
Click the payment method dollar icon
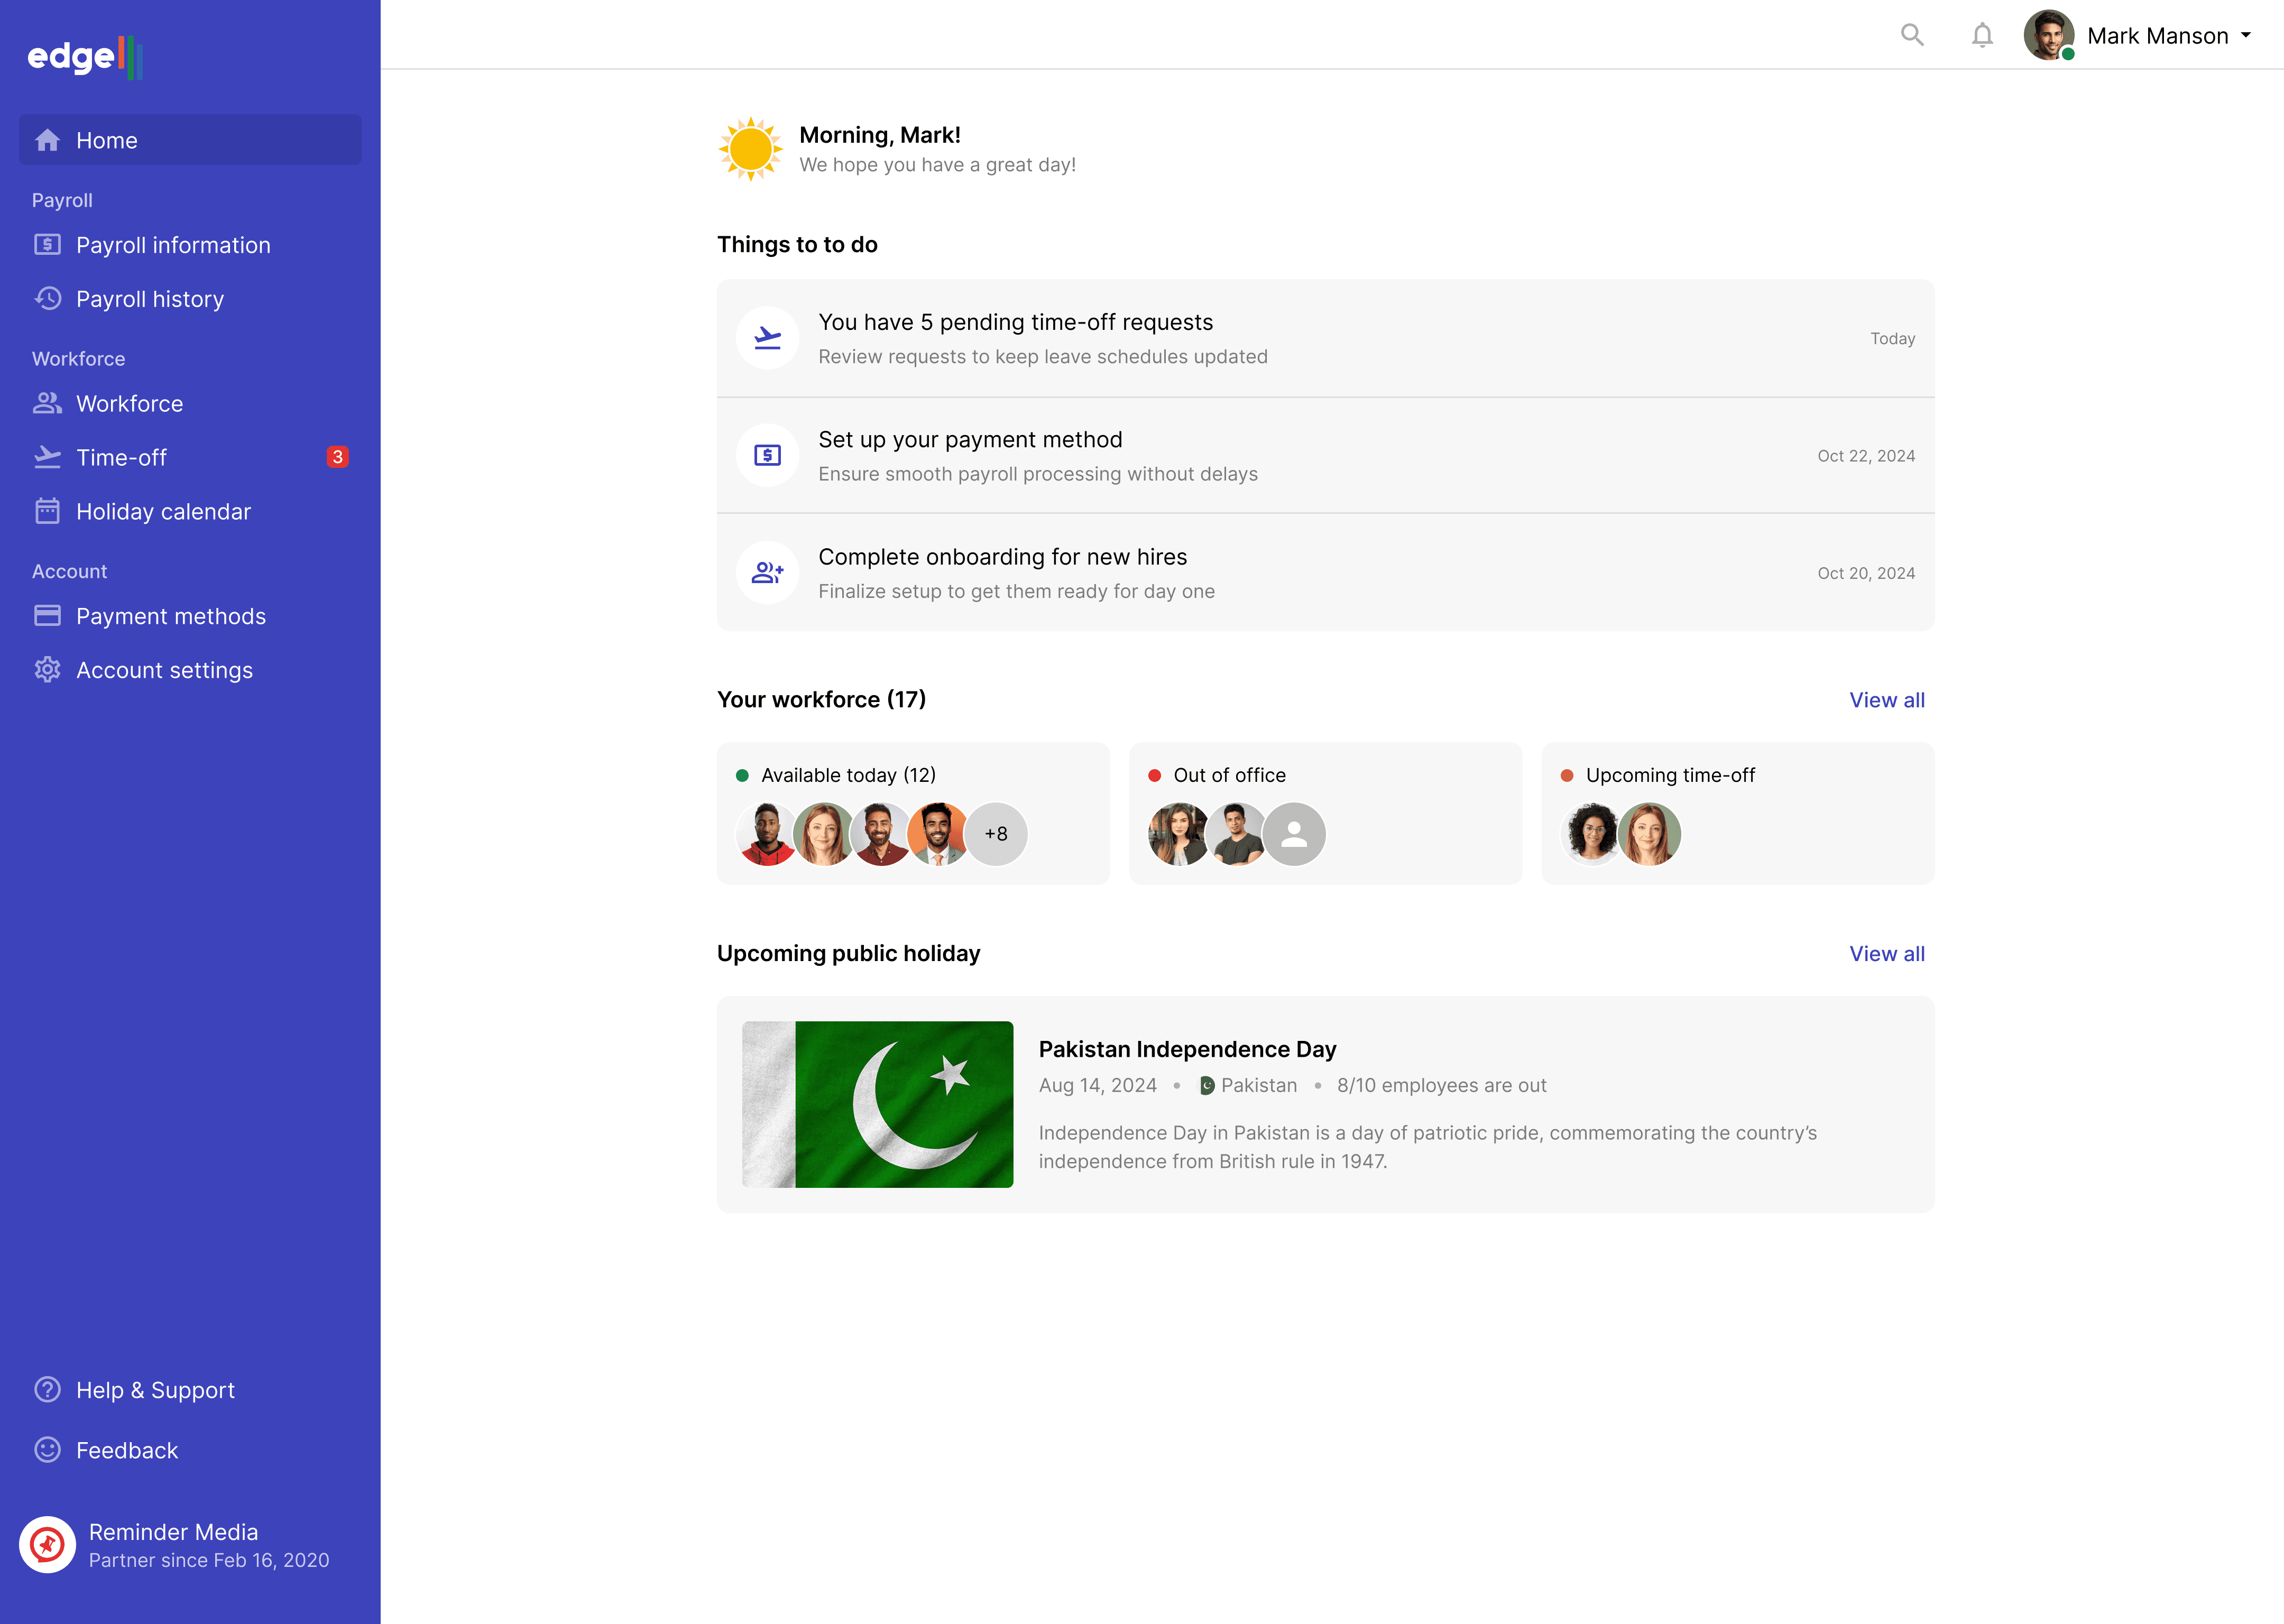tap(767, 456)
